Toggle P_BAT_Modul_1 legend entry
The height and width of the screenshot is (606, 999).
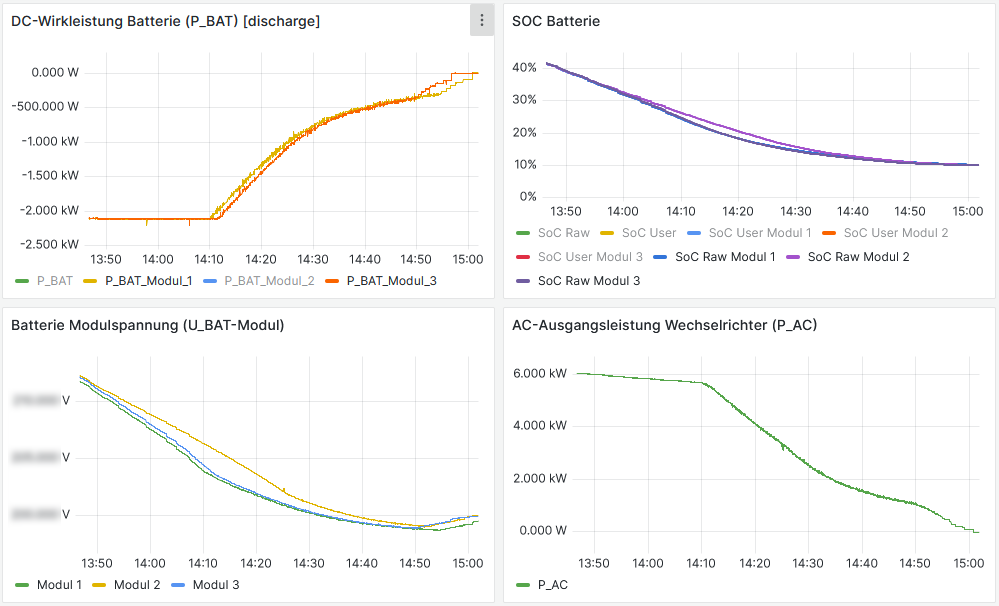point(148,281)
